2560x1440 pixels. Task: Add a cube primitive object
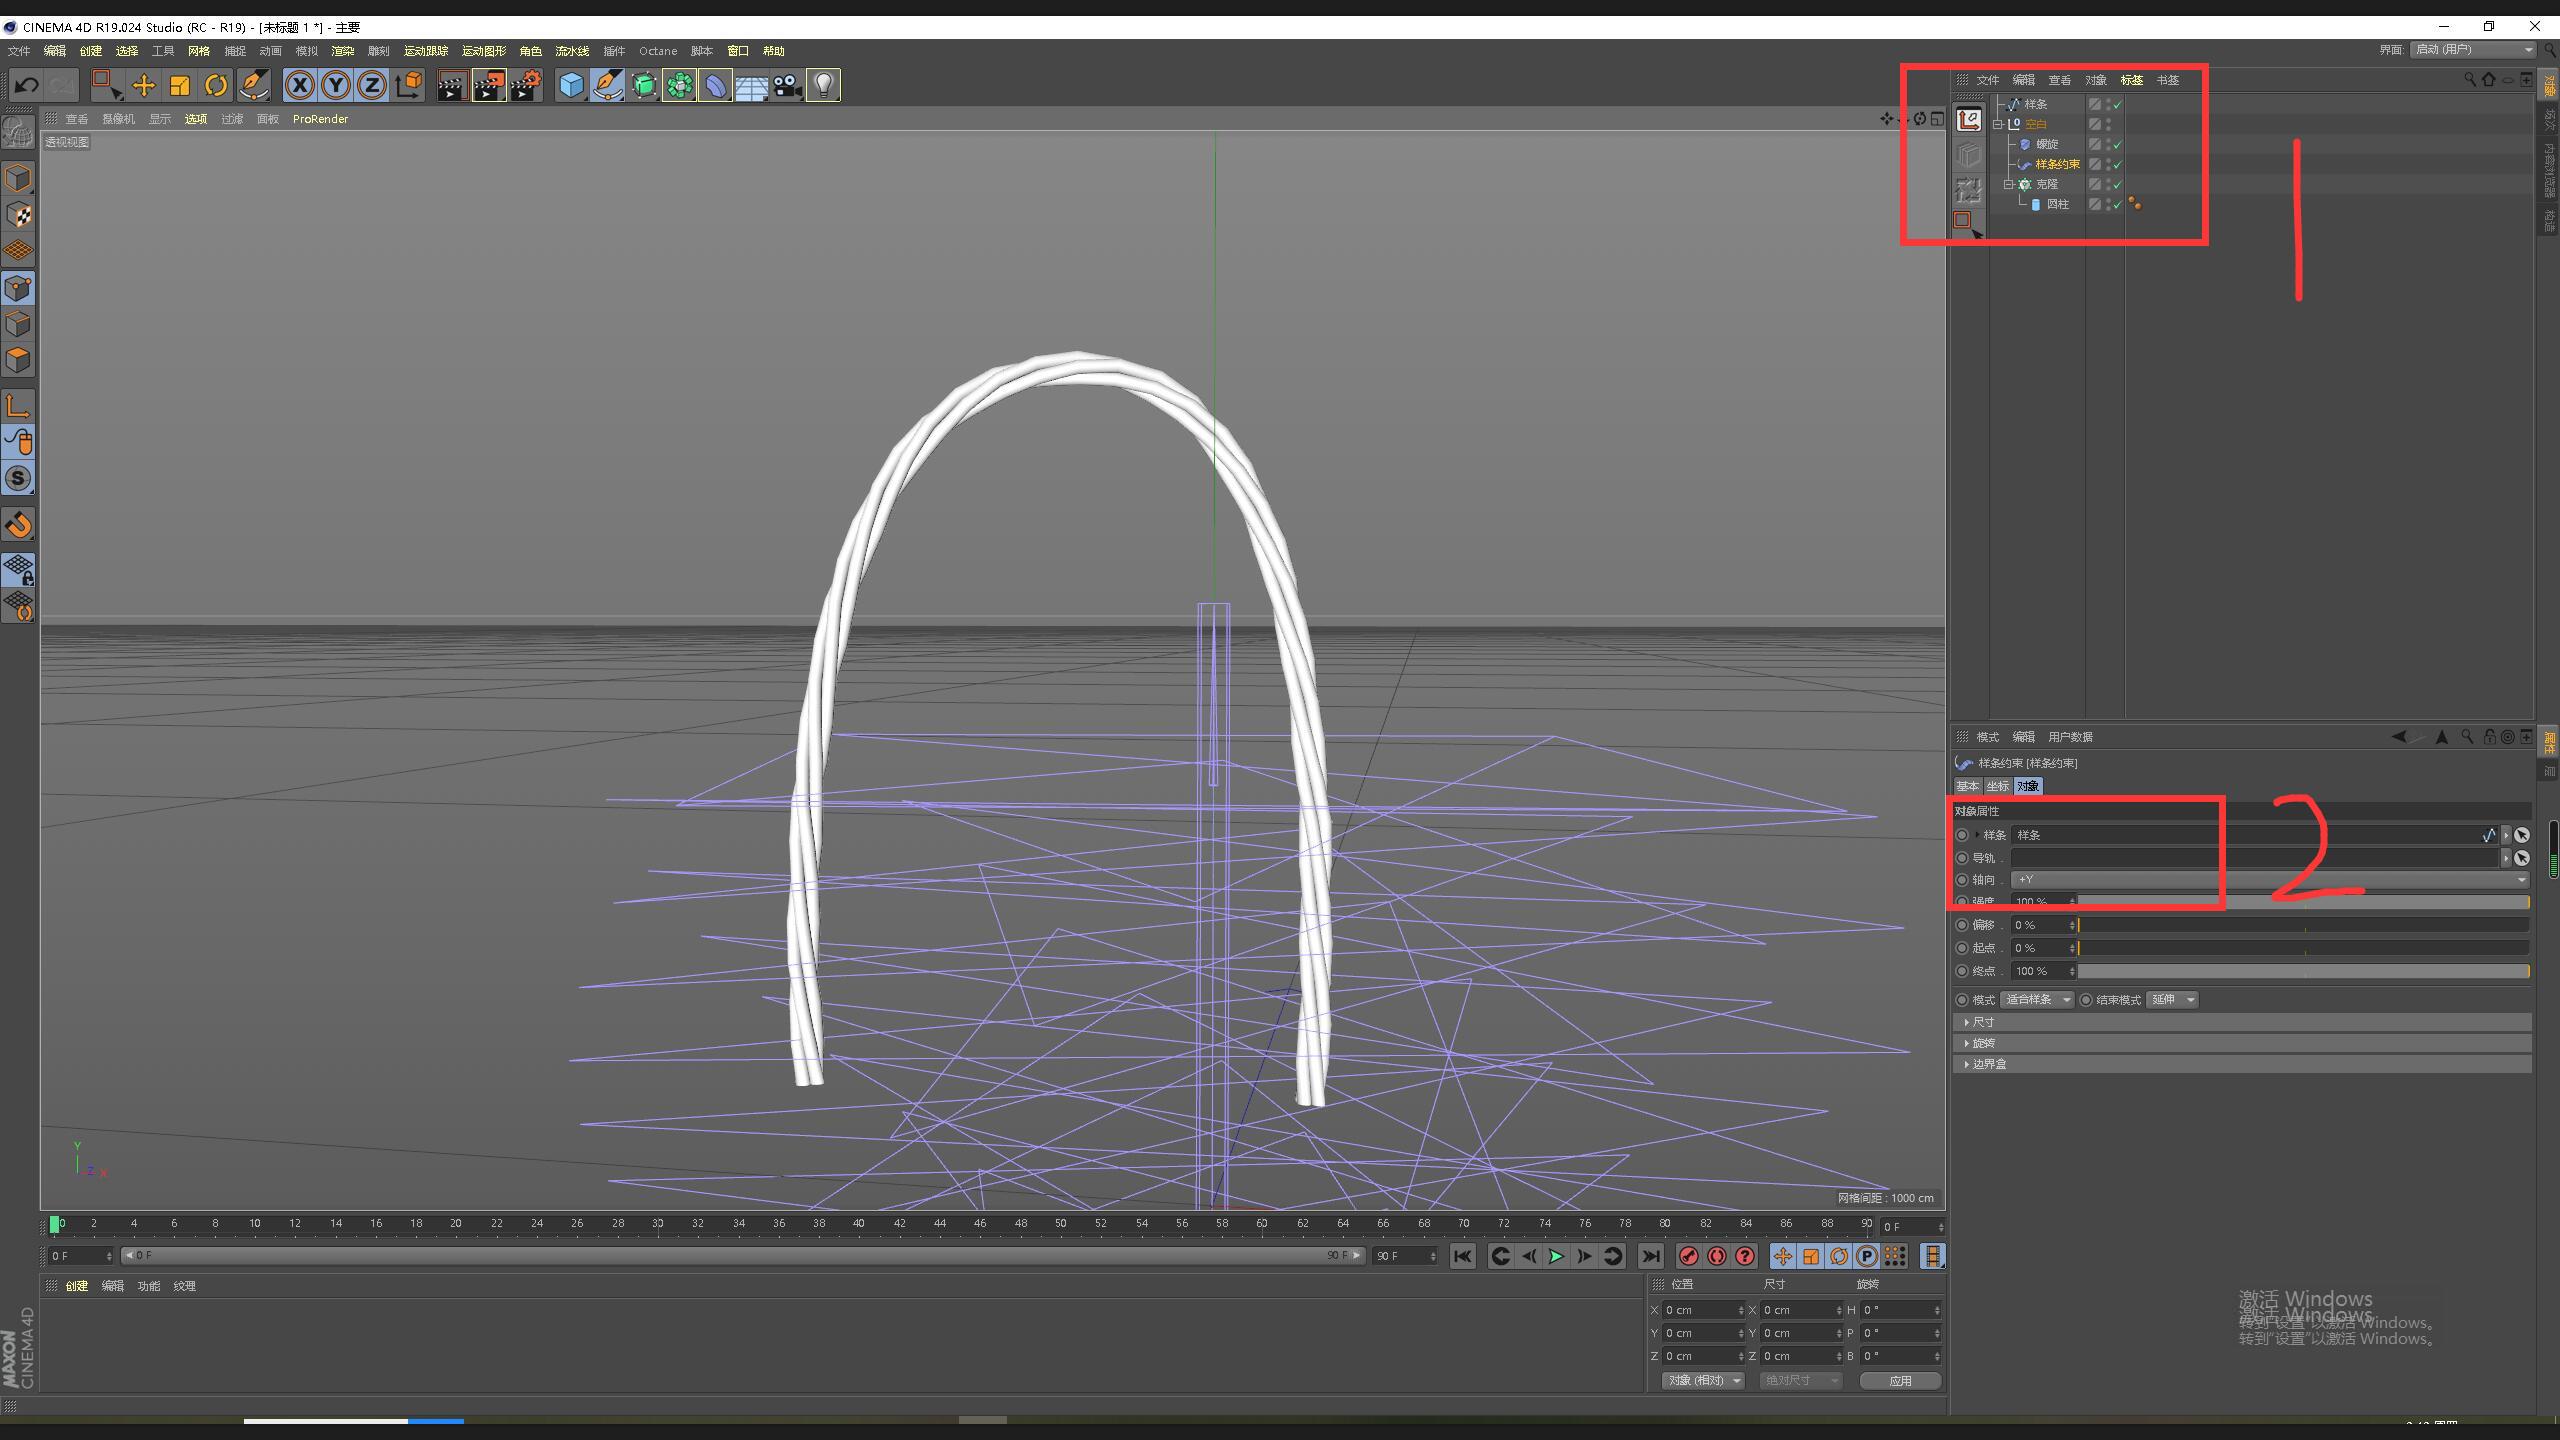tap(571, 86)
